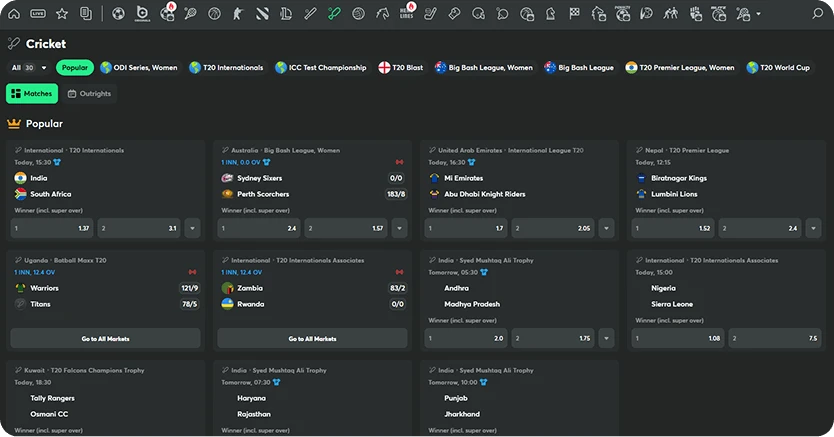Screen dimensions: 834x437
Task: Click Go to All Markets for Warriors vs Titans
Action: (105, 338)
